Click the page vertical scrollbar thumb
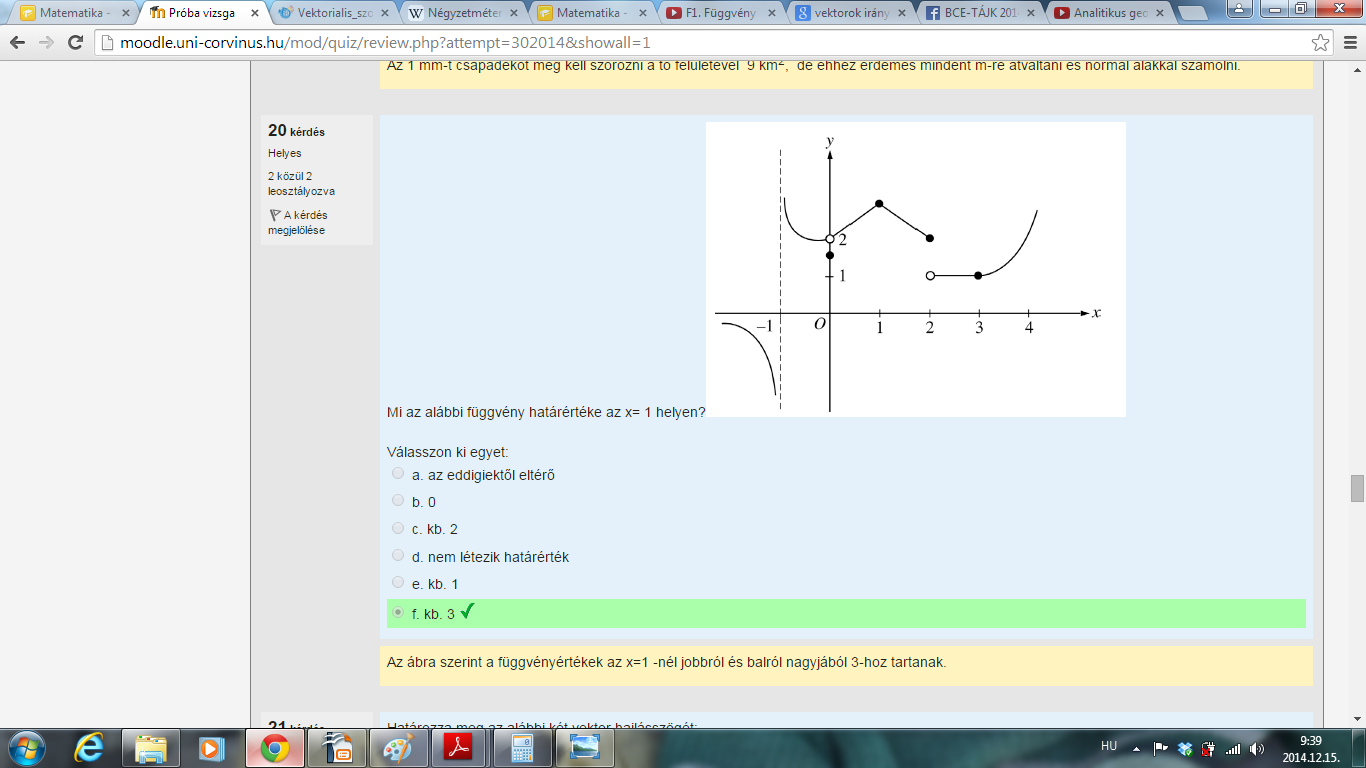The height and width of the screenshot is (768, 1366). pyautogui.click(x=1357, y=488)
